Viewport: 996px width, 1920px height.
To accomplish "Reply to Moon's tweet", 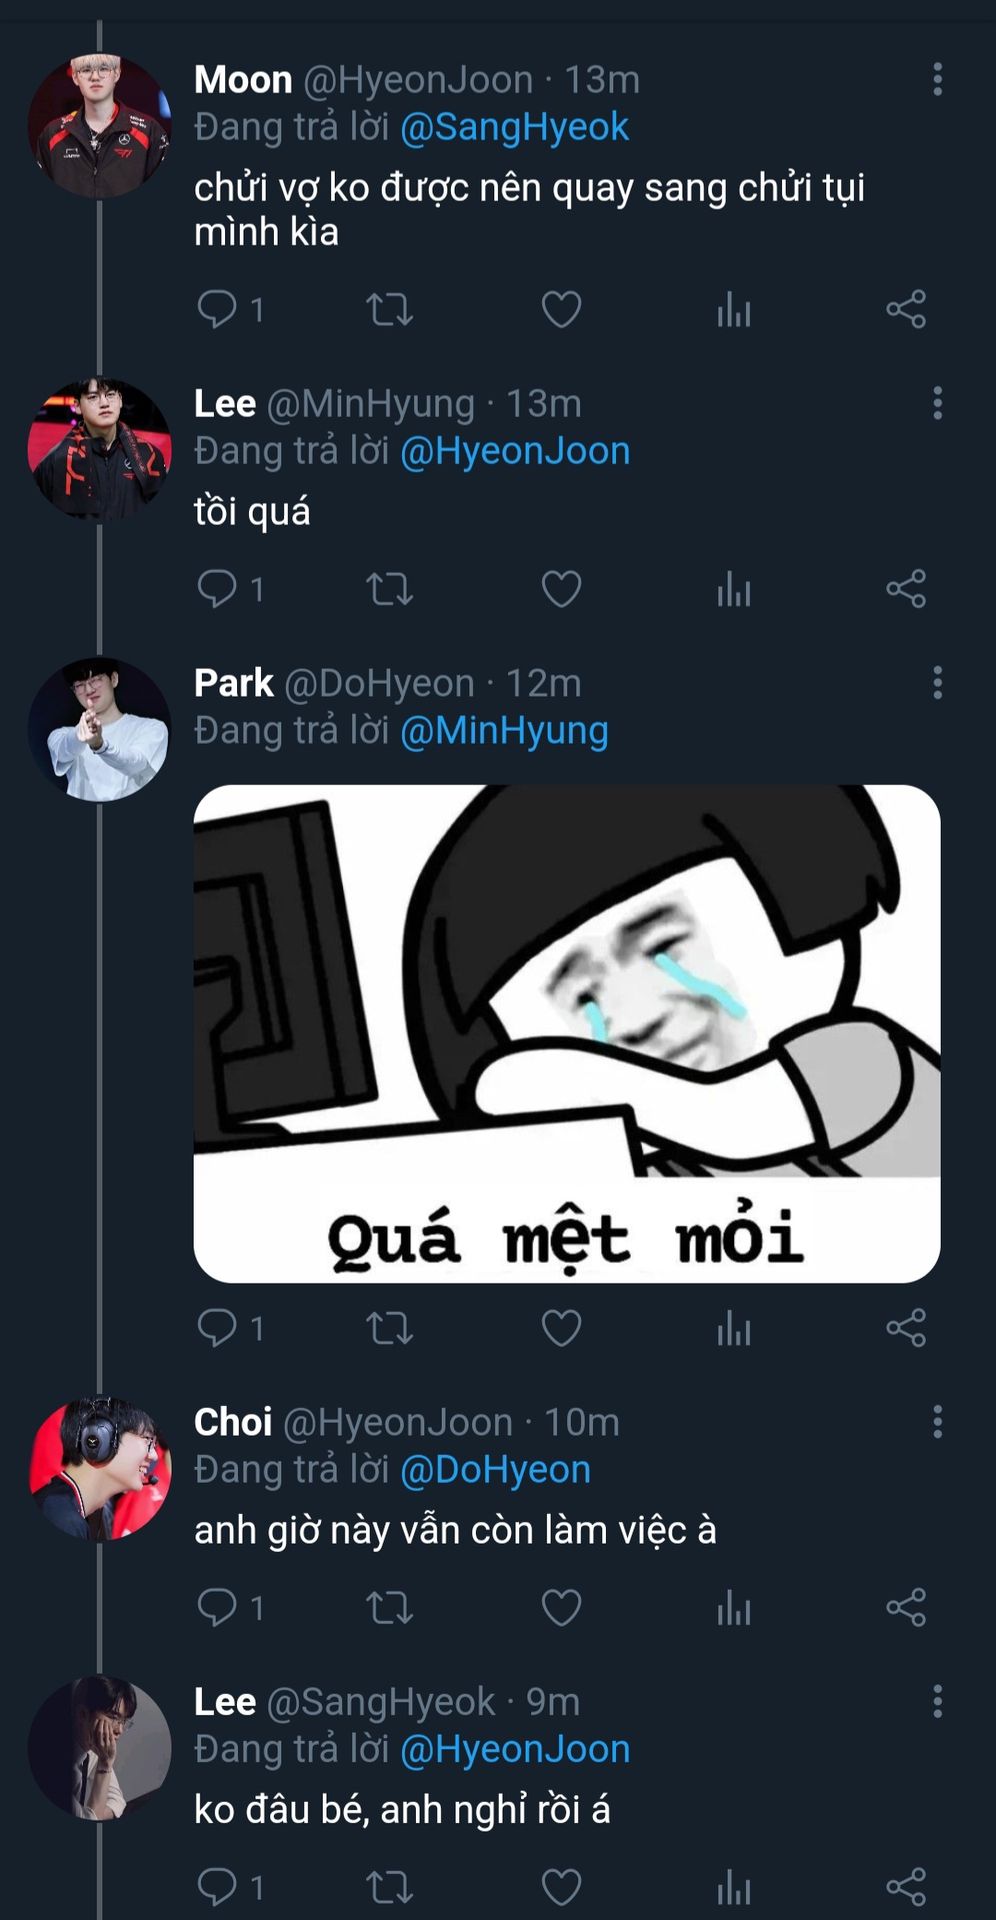I will [217, 309].
